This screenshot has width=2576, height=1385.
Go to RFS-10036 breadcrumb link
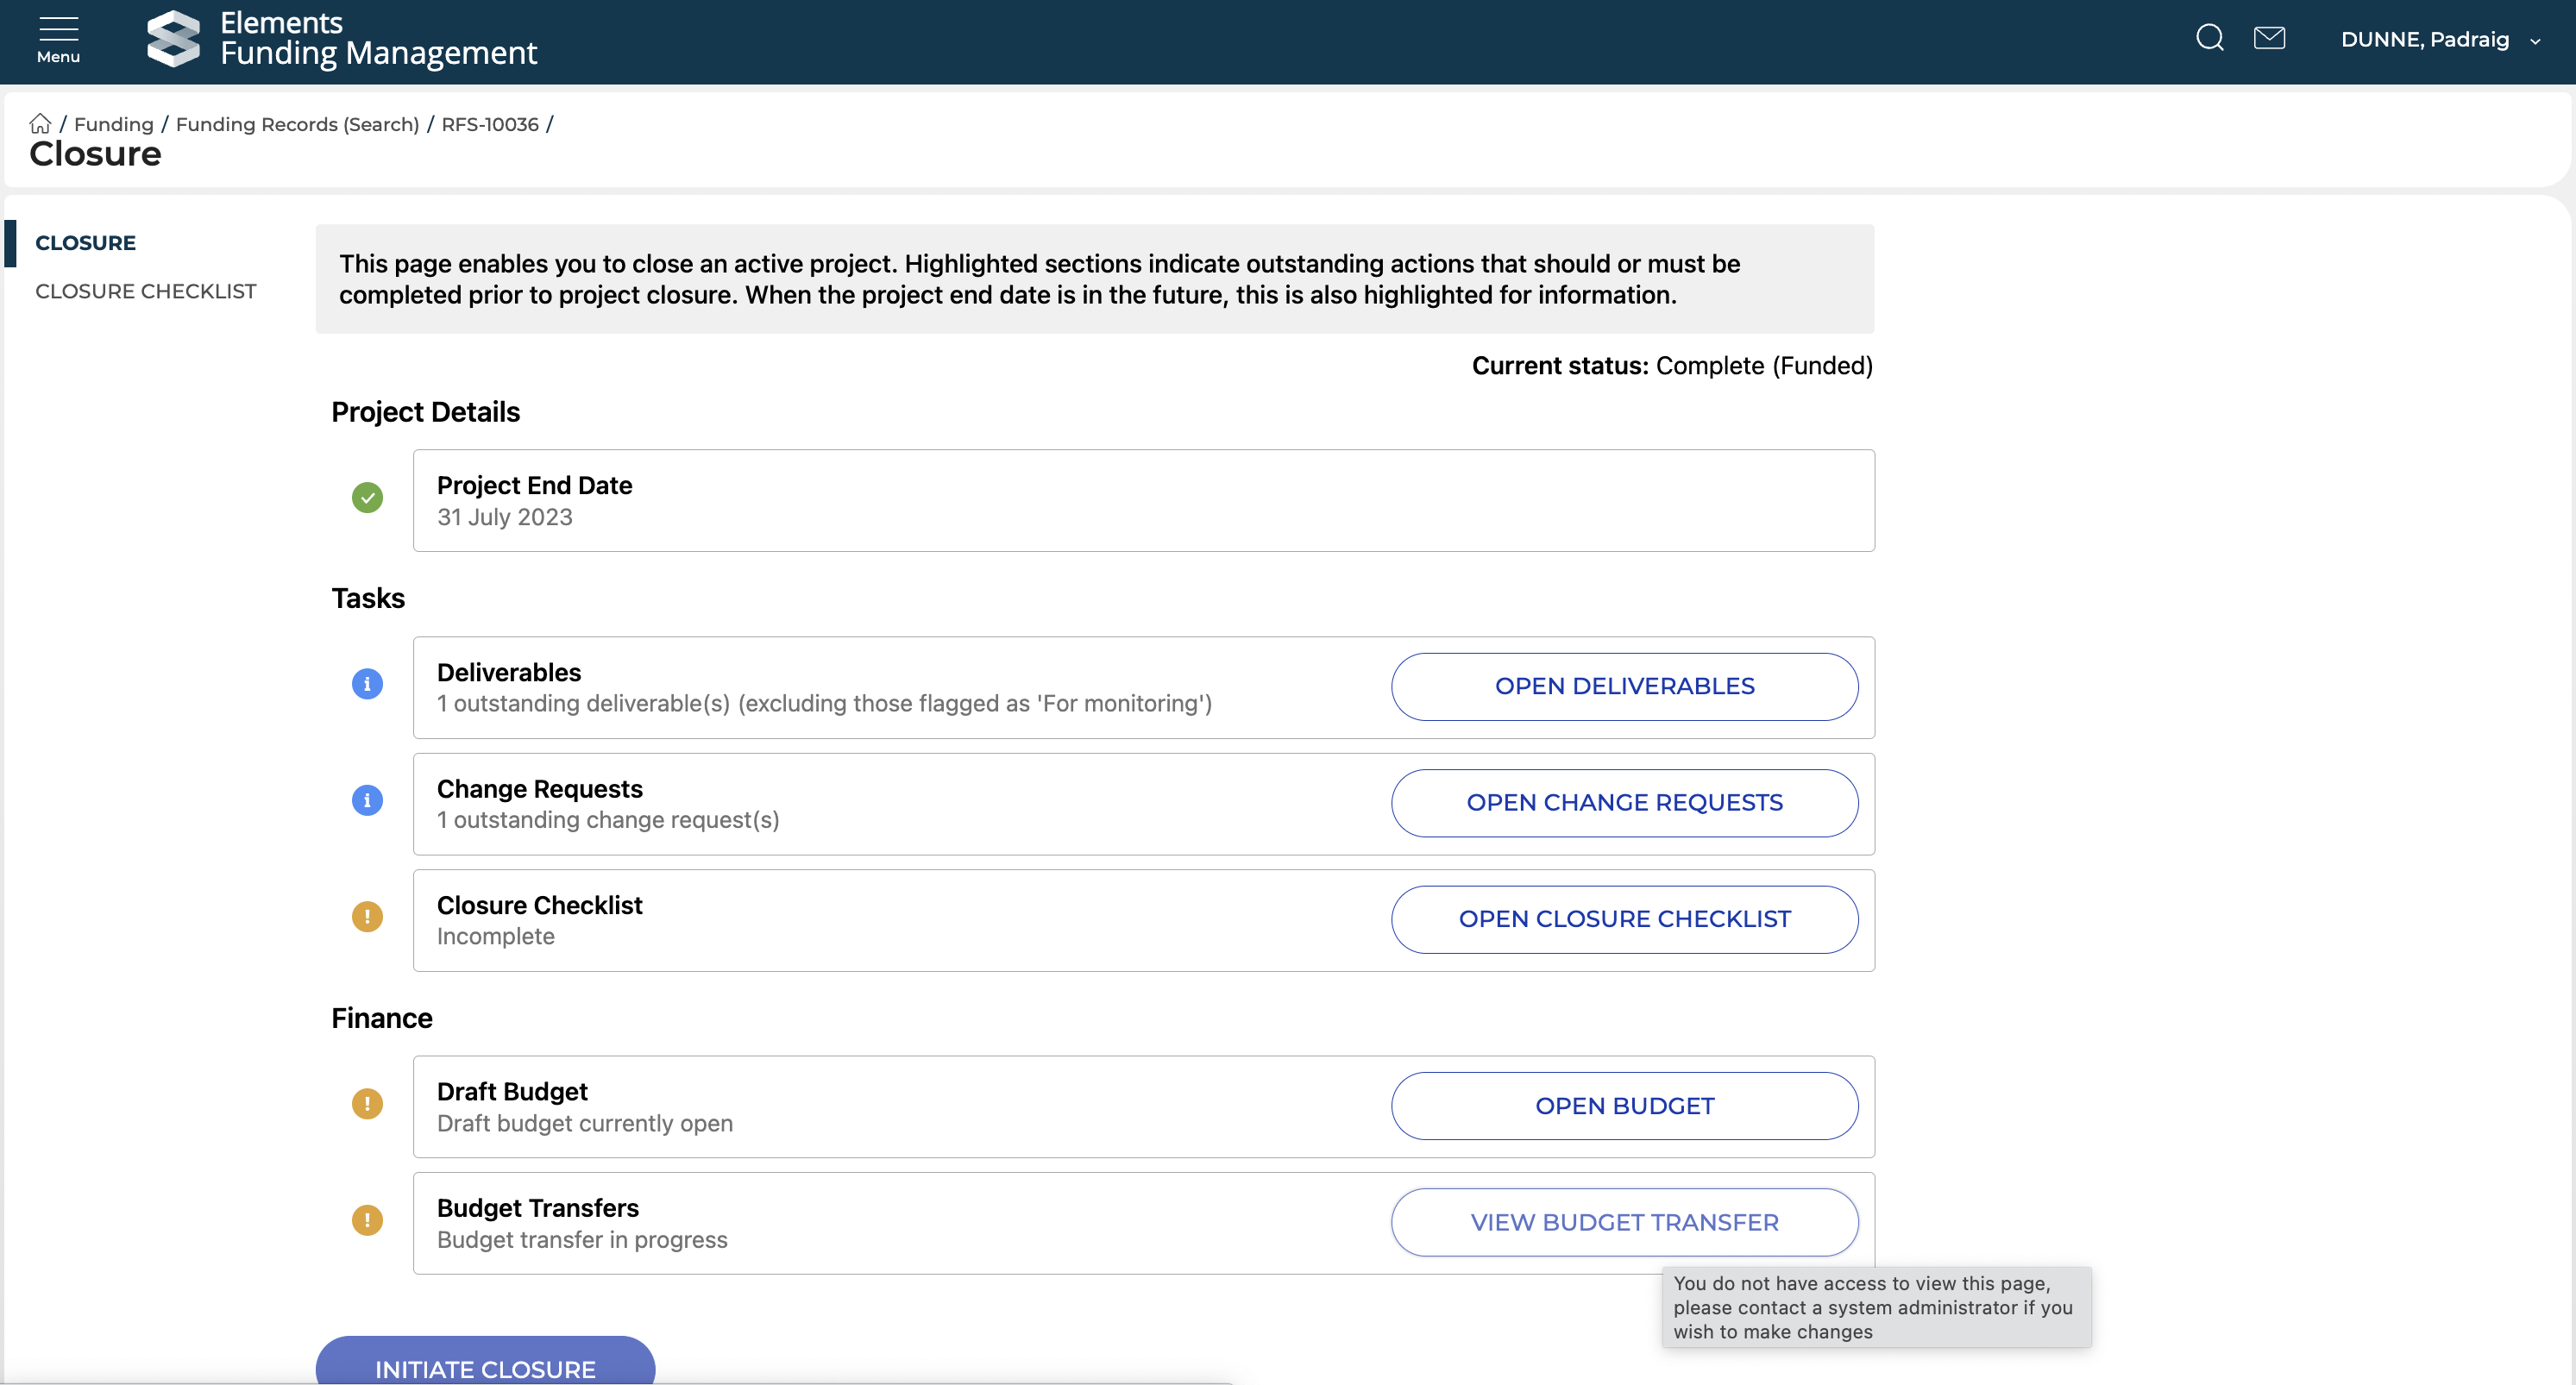[x=490, y=124]
